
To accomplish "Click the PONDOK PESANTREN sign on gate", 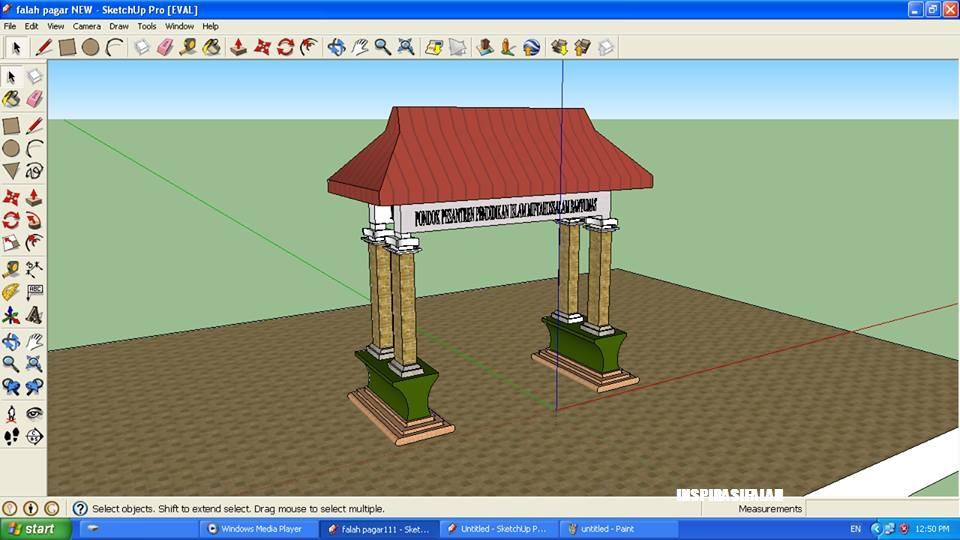I will click(x=505, y=213).
